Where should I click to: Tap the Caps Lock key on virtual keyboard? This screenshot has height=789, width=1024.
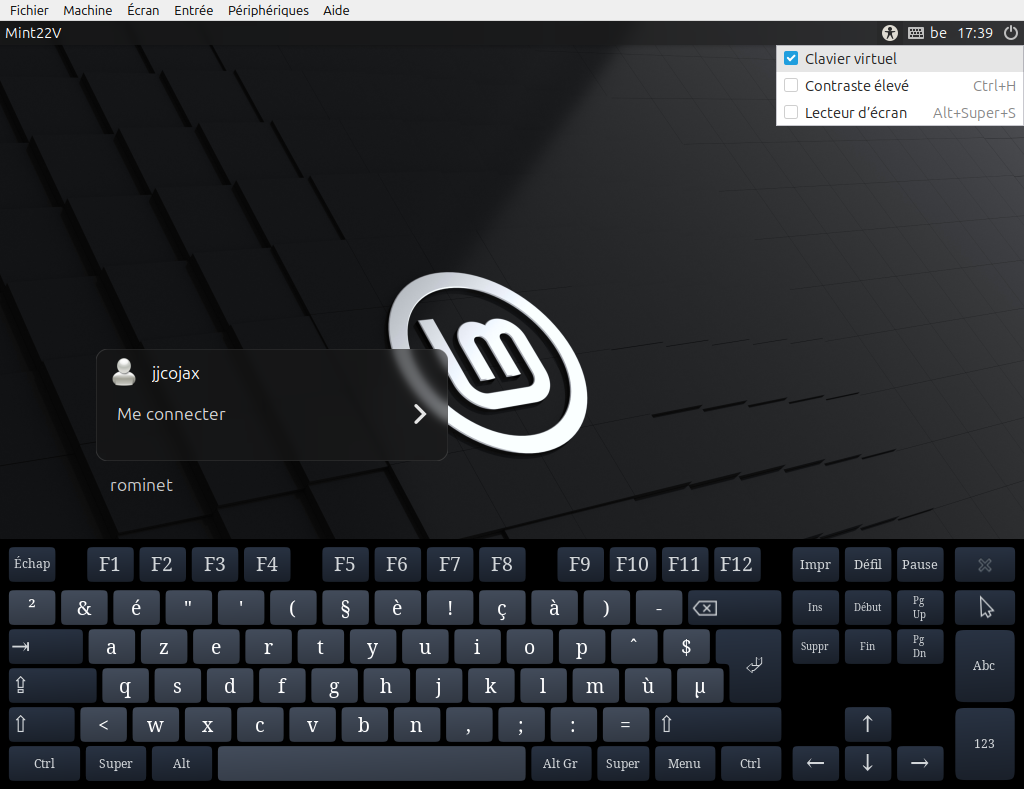tap(52, 685)
